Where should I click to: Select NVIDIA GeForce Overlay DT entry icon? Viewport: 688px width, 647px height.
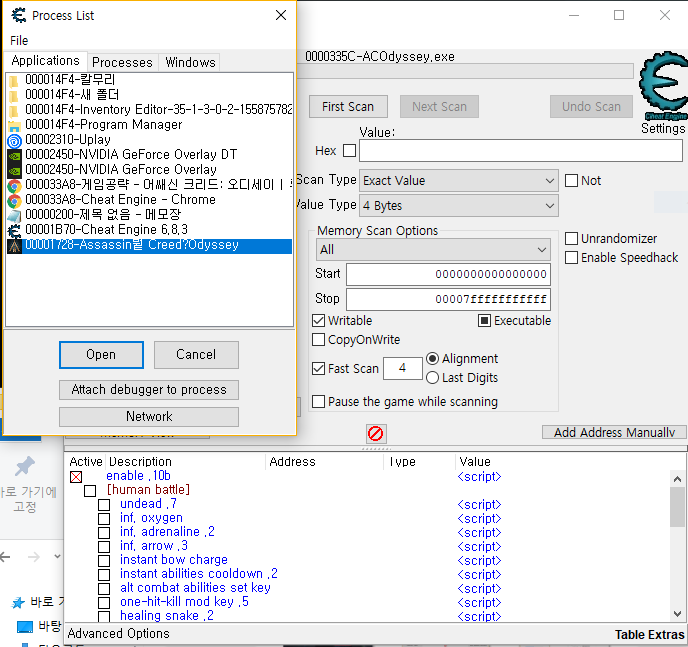[x=14, y=155]
